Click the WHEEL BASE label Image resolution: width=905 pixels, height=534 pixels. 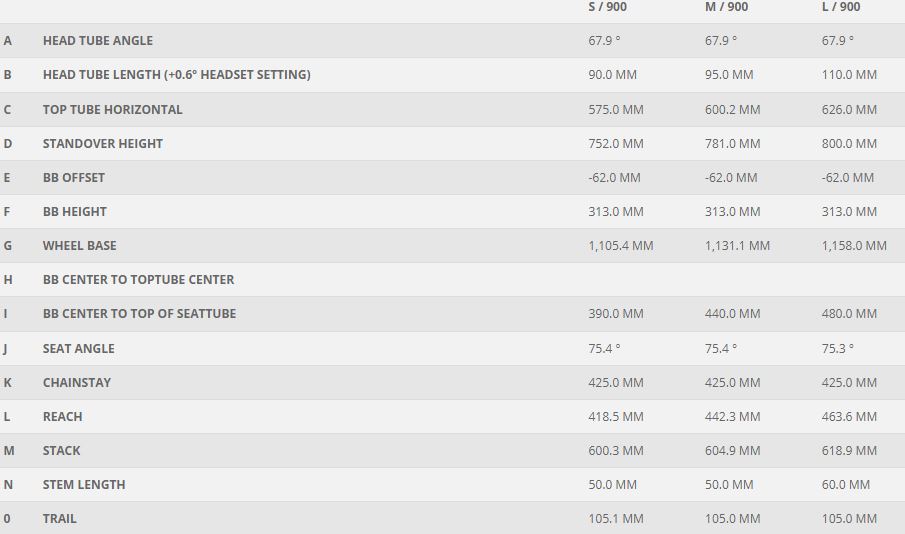[x=80, y=245]
